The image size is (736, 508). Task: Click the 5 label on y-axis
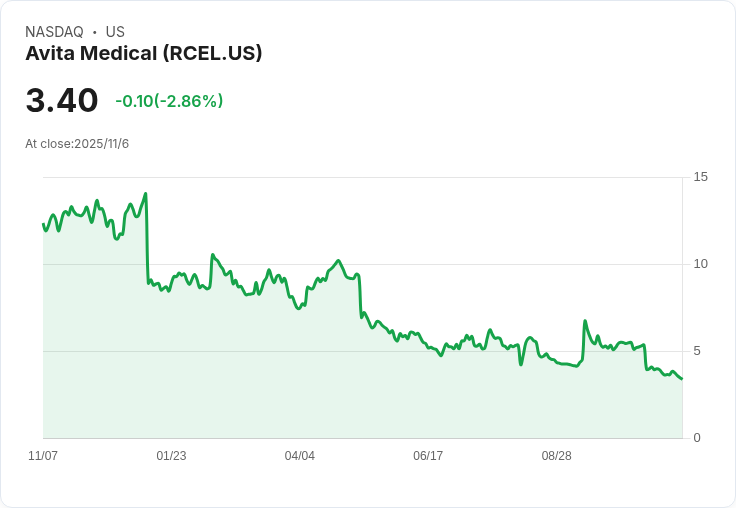click(697, 351)
